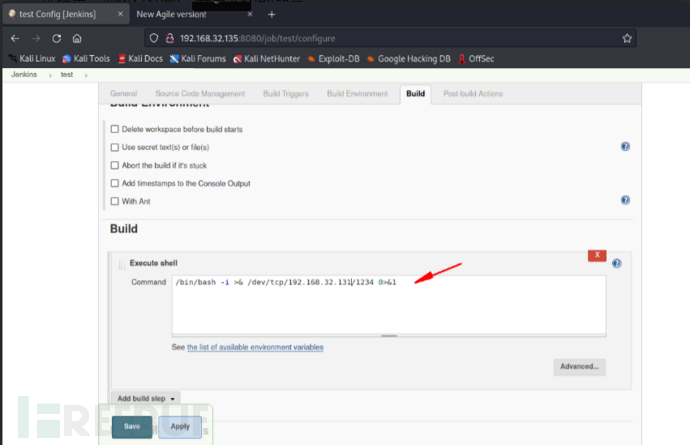
Task: Expand the Add build step dropdown
Action: (146, 398)
